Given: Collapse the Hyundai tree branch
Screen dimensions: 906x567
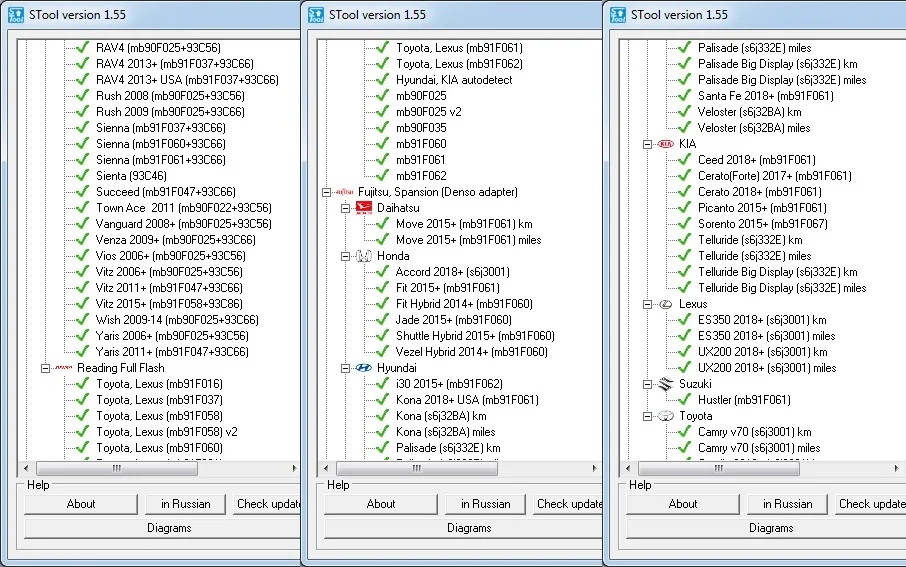Looking at the screenshot, I should click(346, 368).
